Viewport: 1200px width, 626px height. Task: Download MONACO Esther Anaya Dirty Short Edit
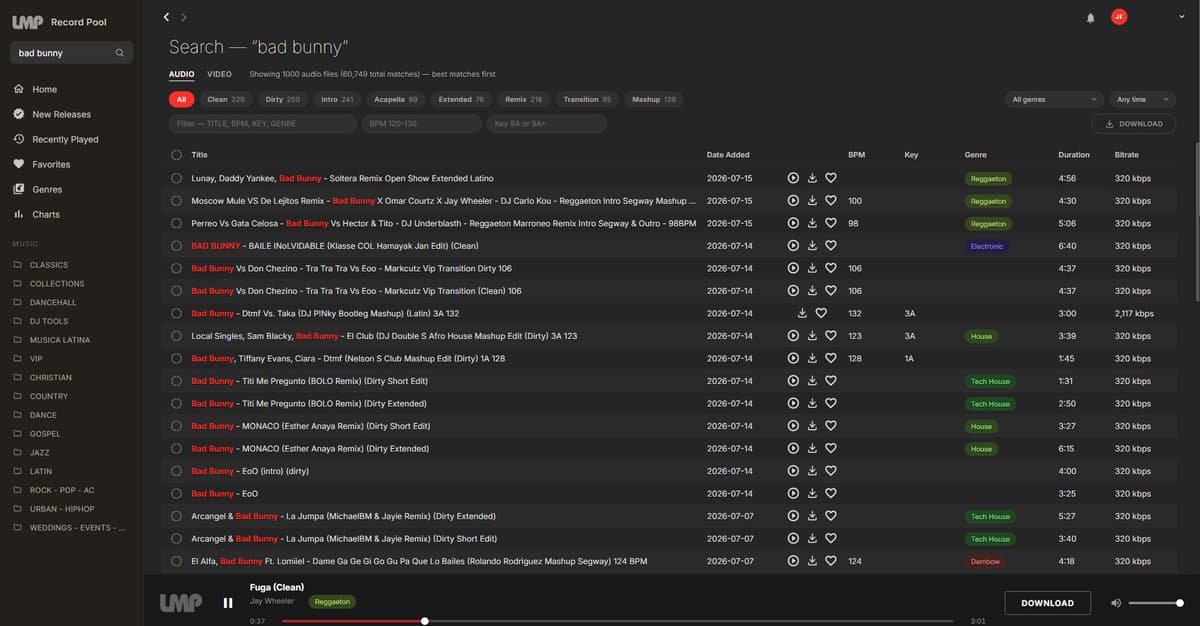point(812,426)
